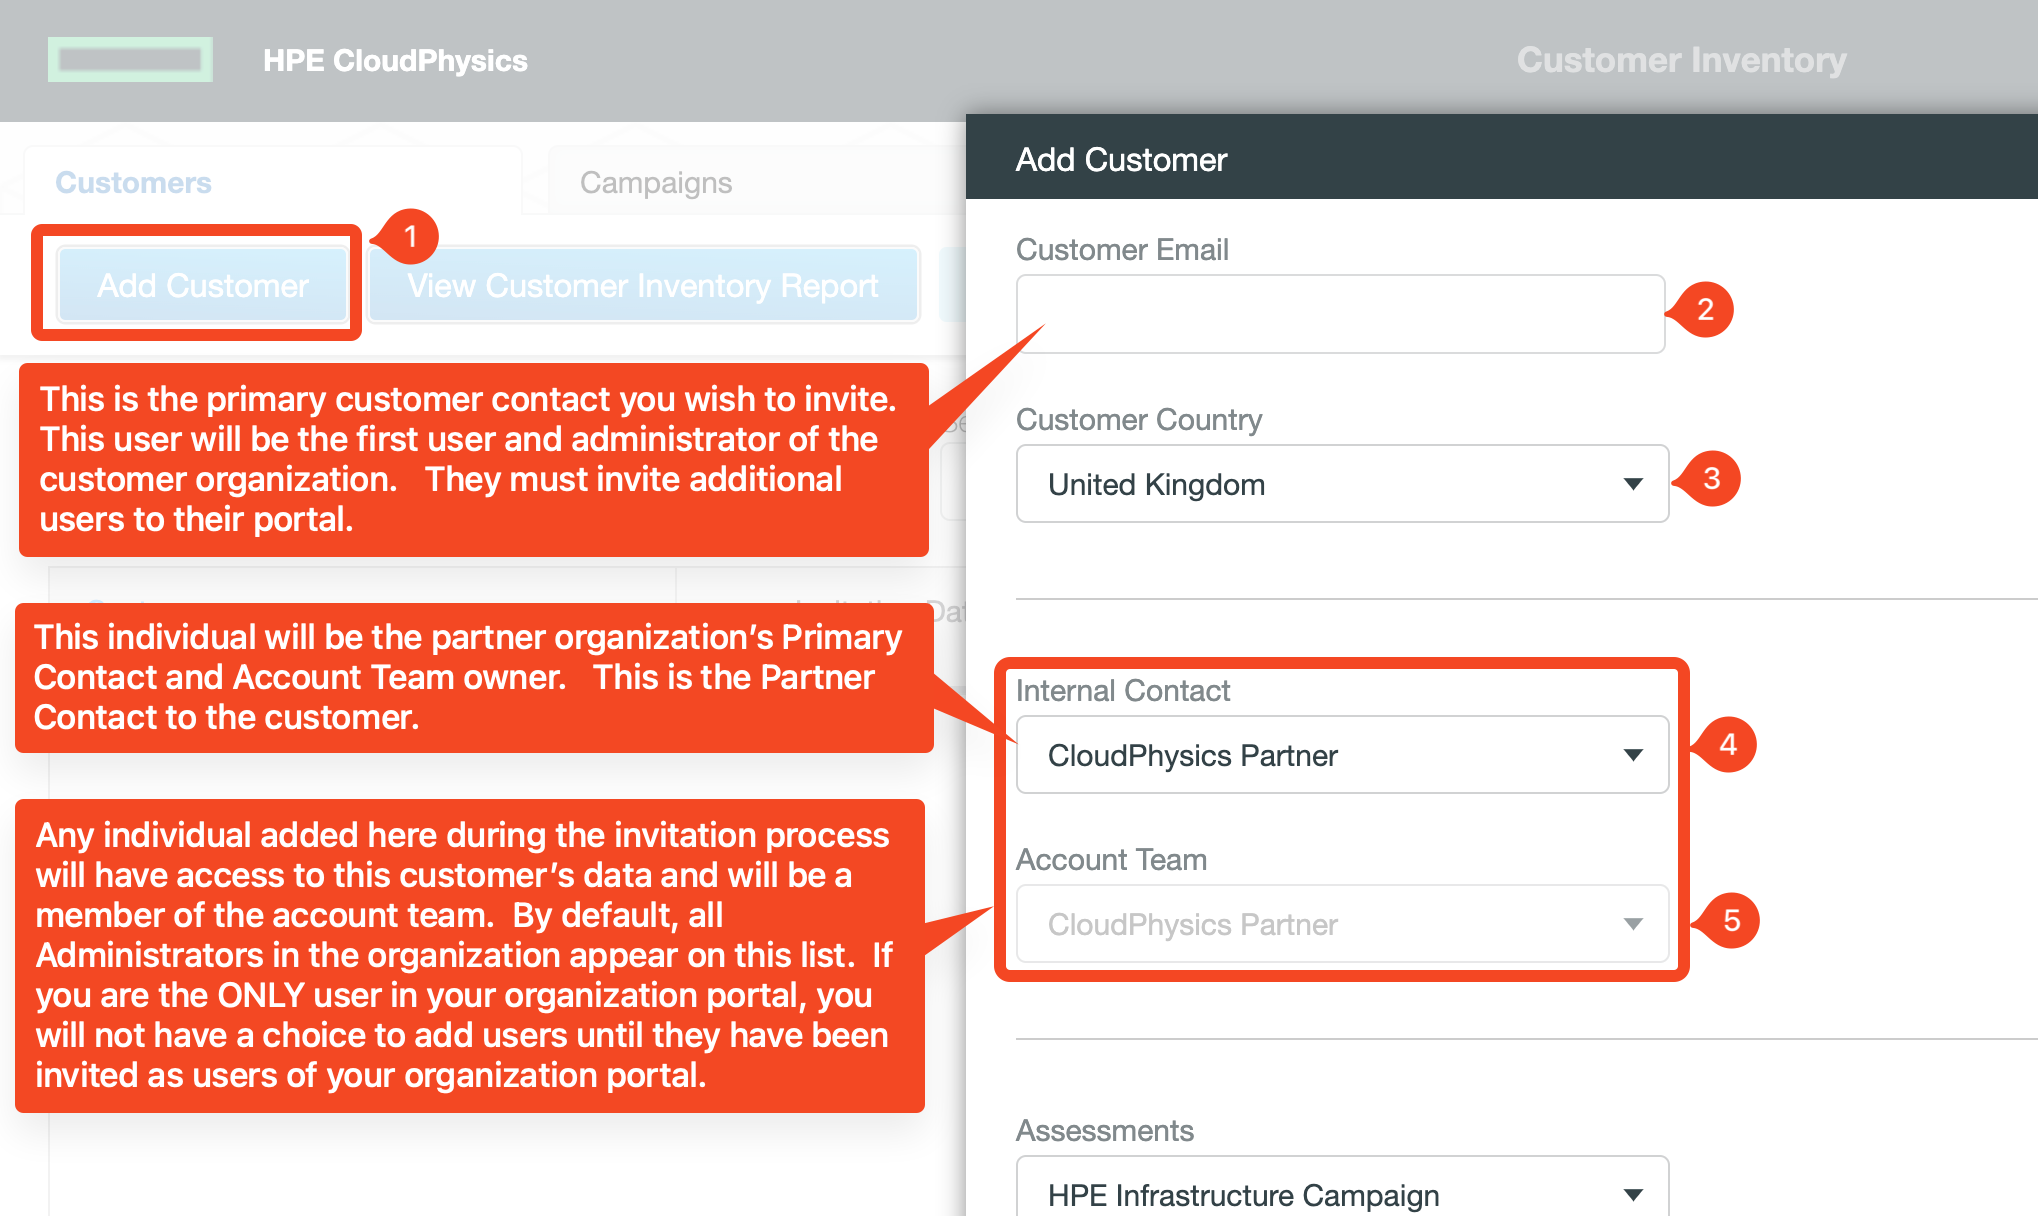Click the HPE logo in header
Screen dimensions: 2038x1216
point(130,60)
